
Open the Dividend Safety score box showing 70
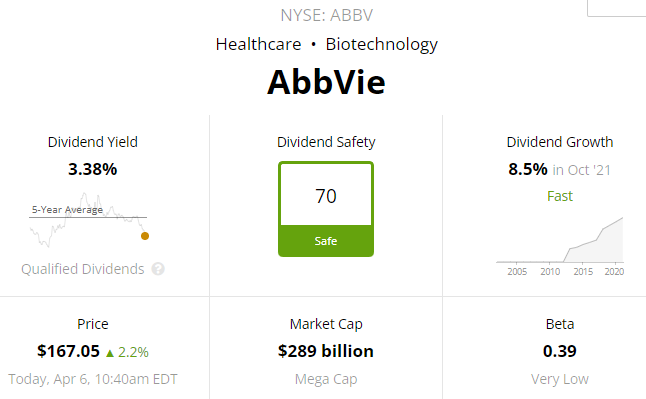(x=326, y=209)
